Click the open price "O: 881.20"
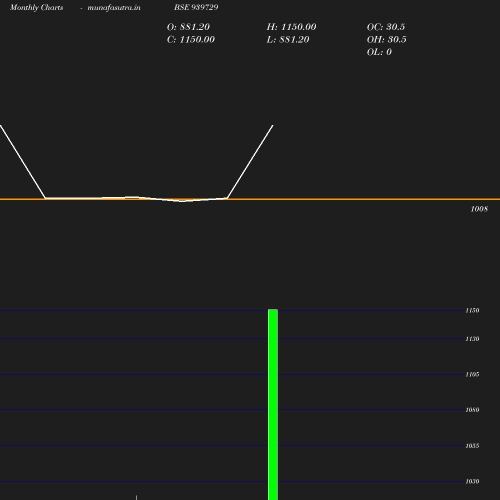This screenshot has height=500, width=500. pos(188,27)
